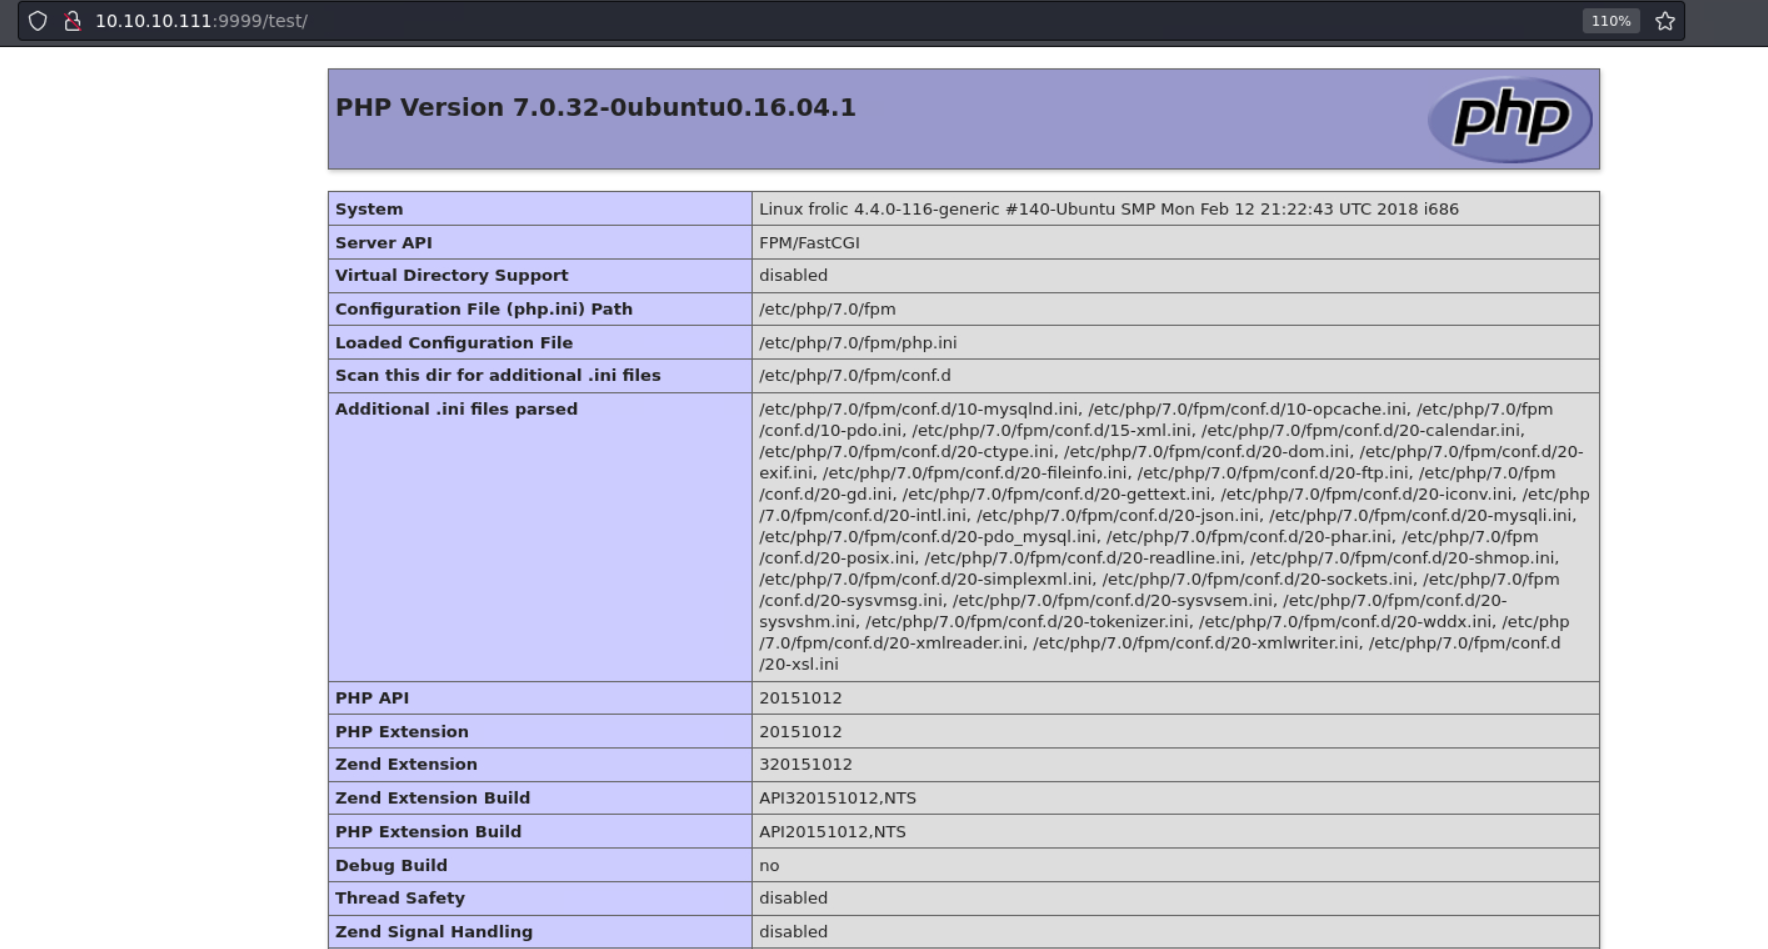Click the PHP Version 7.0.32-0ubuntu0.16.04.1 heading
The height and width of the screenshot is (949, 1768).
[x=596, y=107]
